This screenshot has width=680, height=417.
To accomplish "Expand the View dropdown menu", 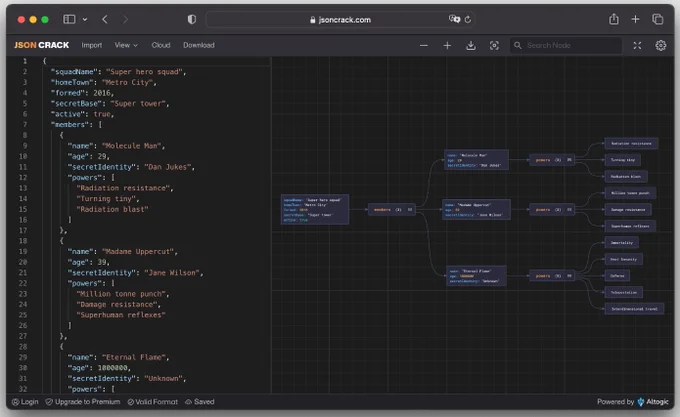I will click(x=126, y=45).
